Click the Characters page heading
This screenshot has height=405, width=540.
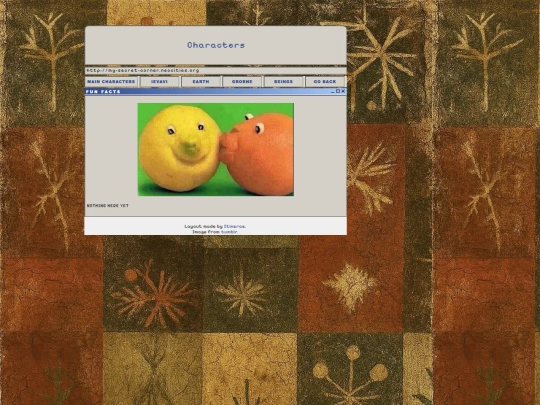click(x=216, y=45)
